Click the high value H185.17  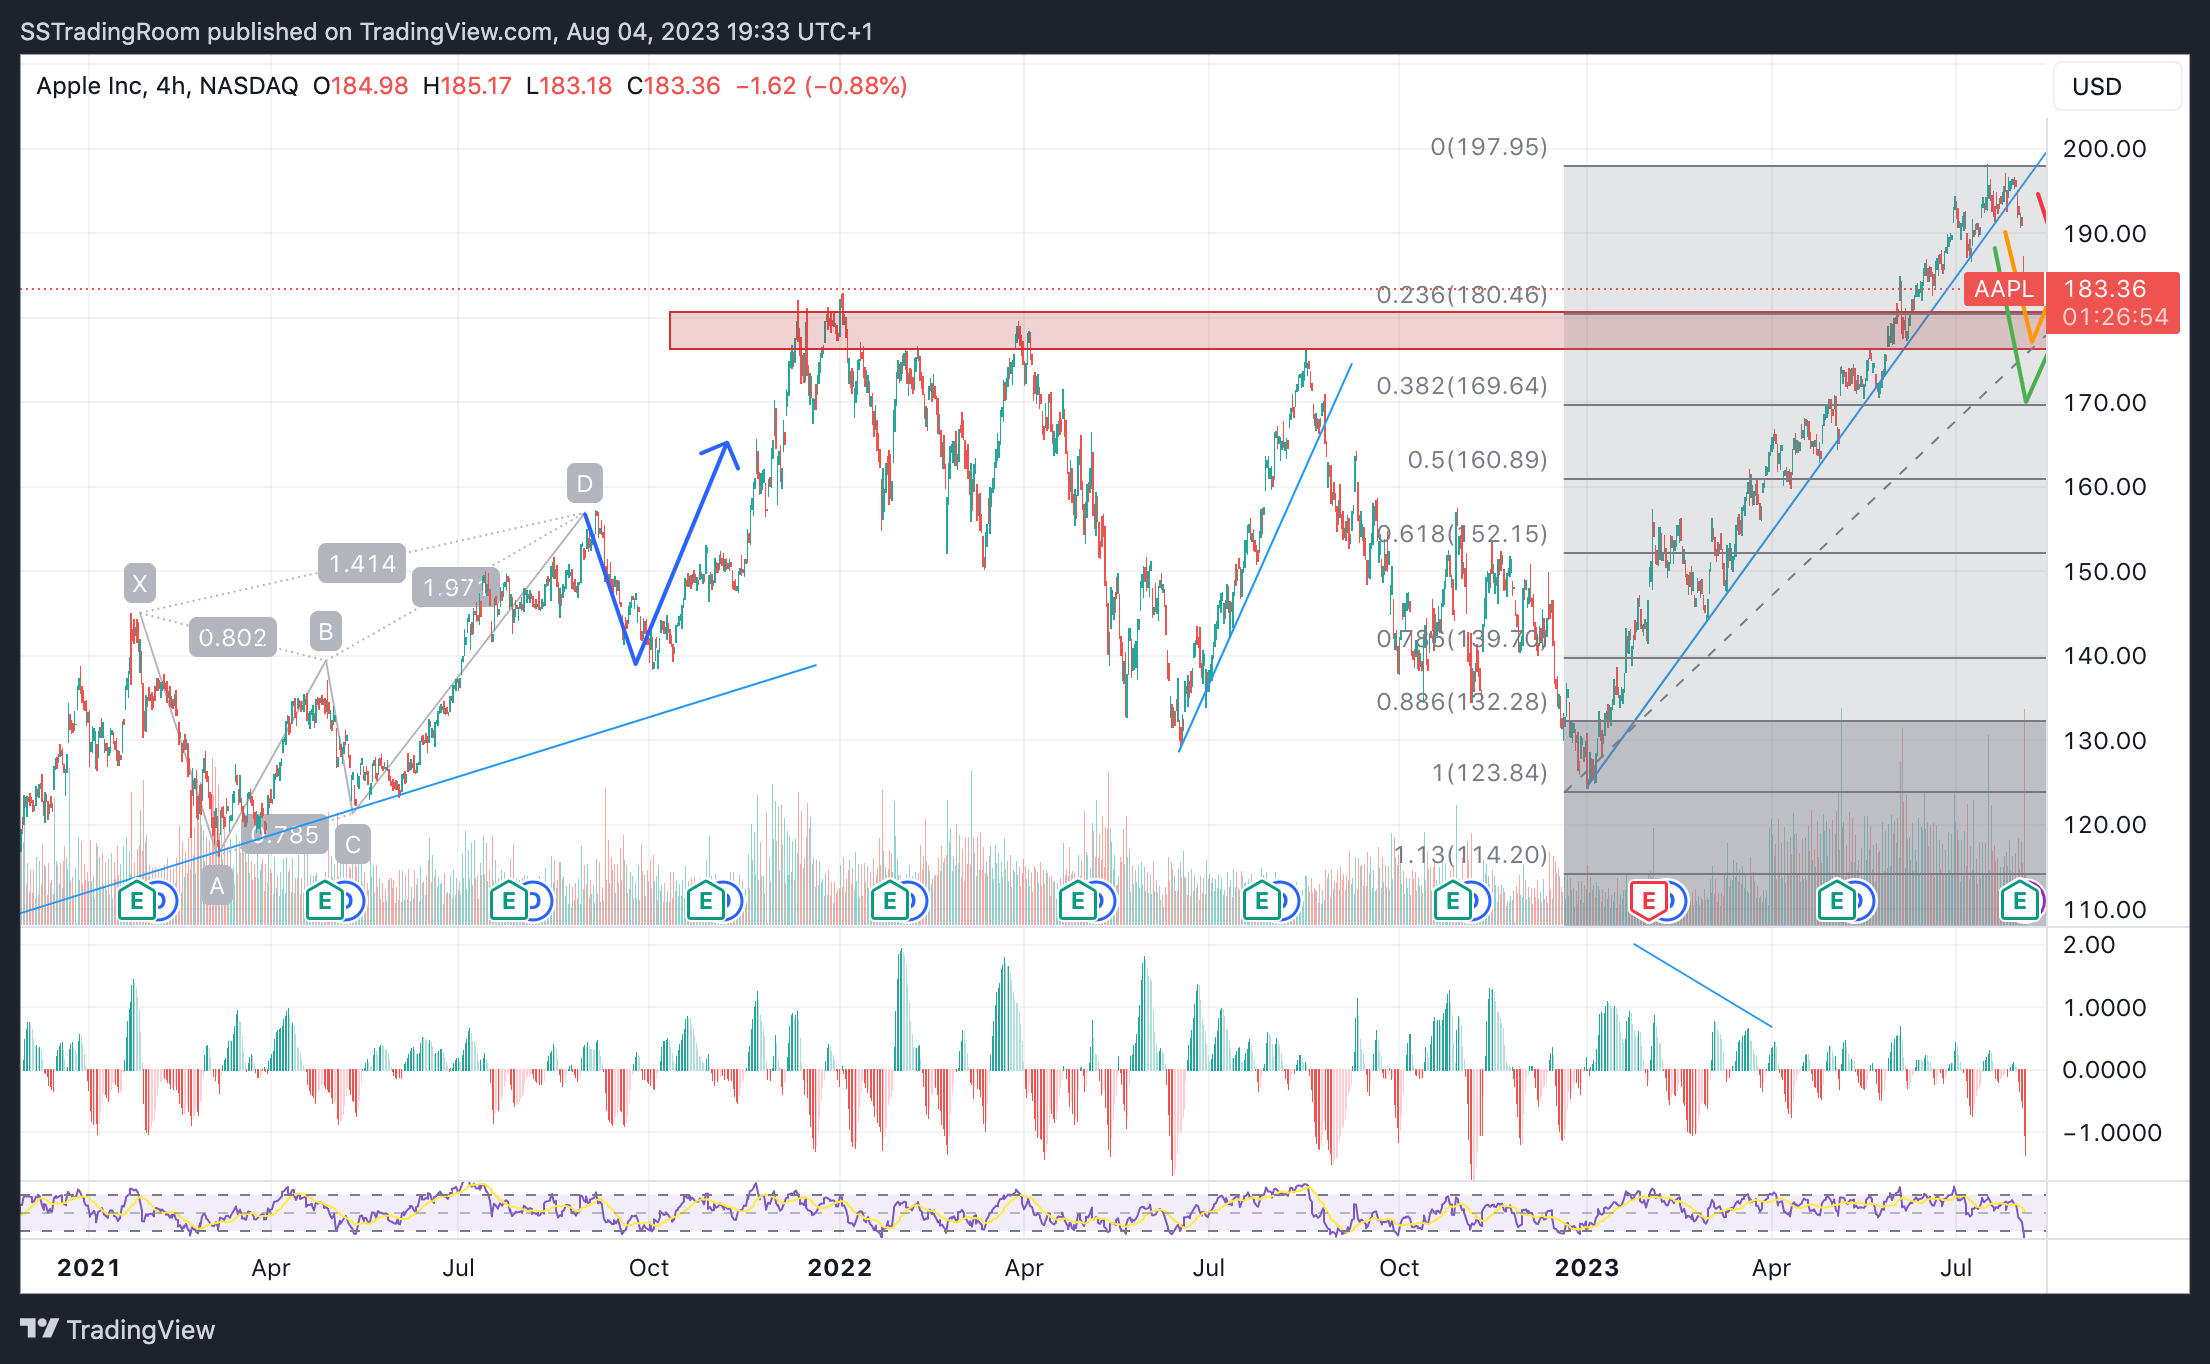467,86
